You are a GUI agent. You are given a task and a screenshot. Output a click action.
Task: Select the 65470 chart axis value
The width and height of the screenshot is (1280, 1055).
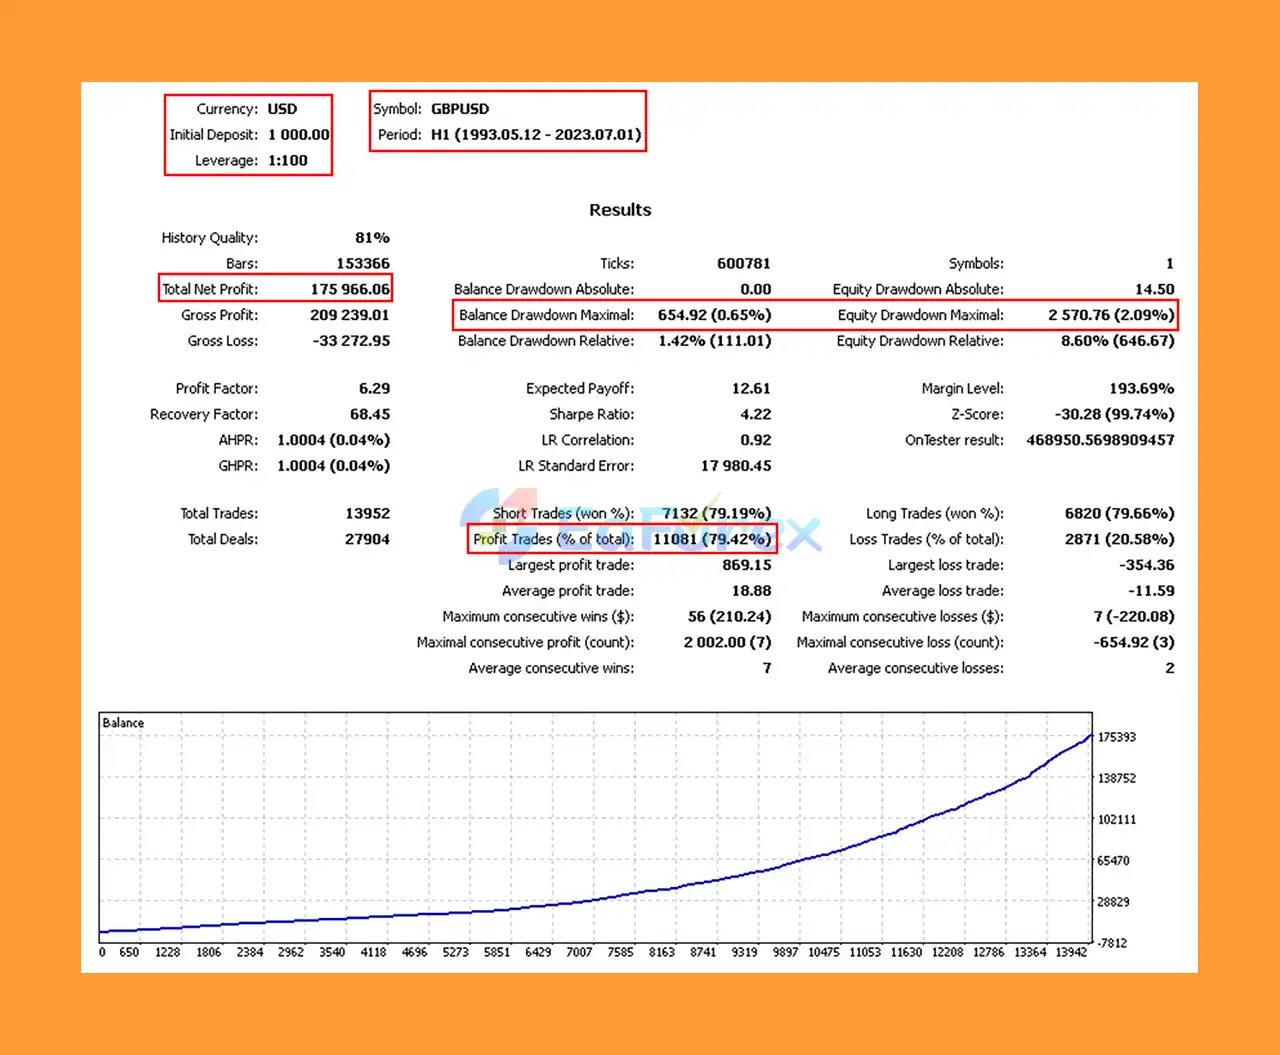pyautogui.click(x=1113, y=861)
